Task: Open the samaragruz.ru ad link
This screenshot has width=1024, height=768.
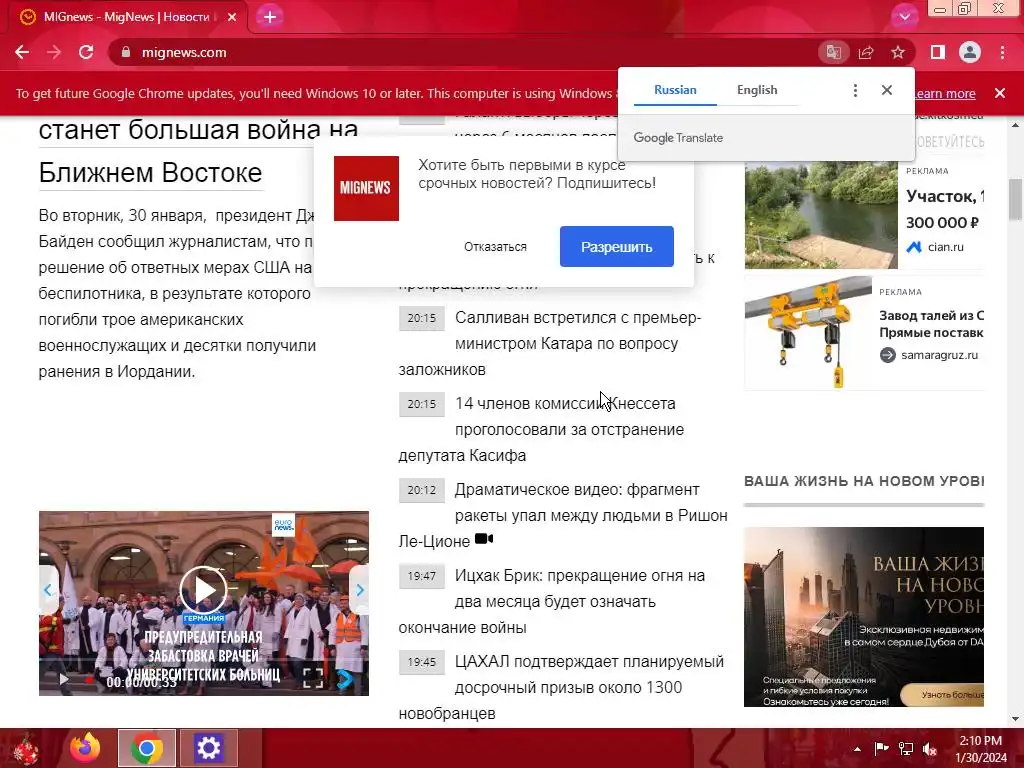Action: point(939,355)
